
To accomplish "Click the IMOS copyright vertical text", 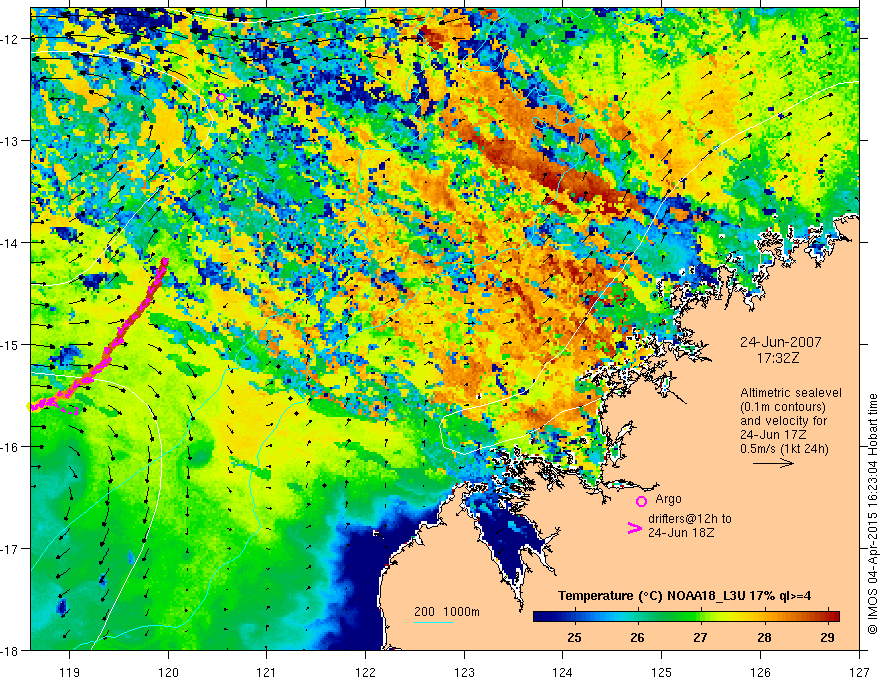I will coord(872,514).
